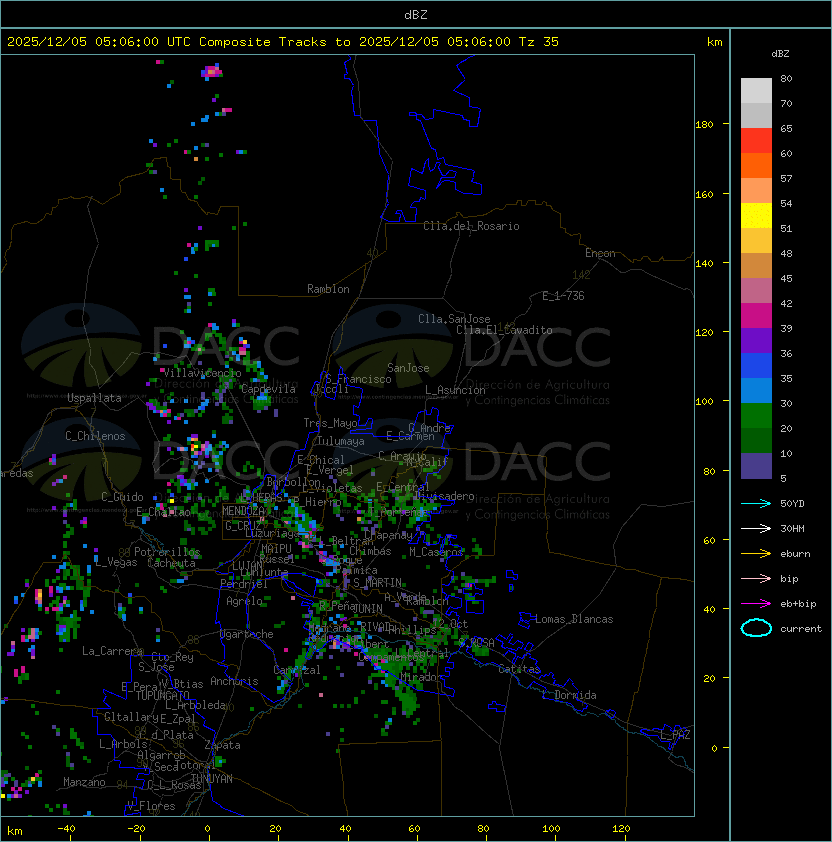This screenshot has height=842, width=832.
Task: Click the 'L_Asuncion' map label
Action: (x=455, y=390)
